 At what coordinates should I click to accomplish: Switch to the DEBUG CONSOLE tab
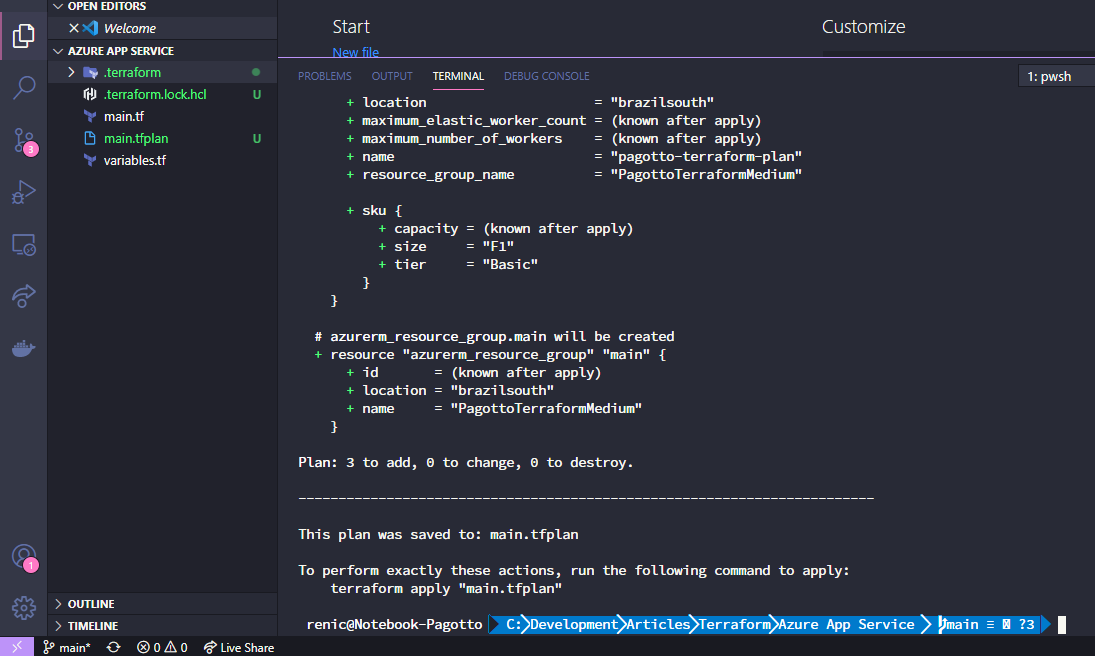(x=547, y=76)
